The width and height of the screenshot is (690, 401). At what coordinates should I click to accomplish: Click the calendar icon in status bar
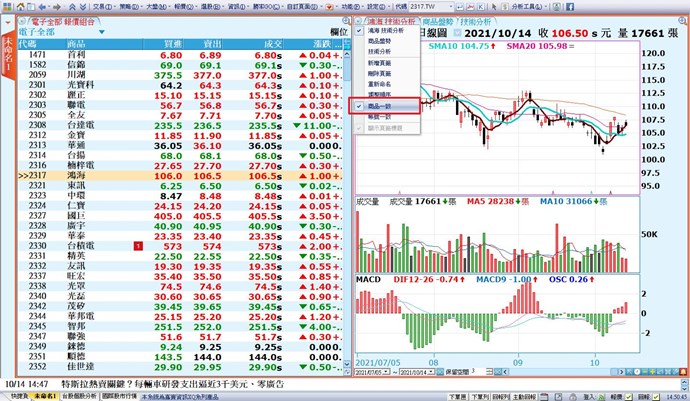click(544, 397)
